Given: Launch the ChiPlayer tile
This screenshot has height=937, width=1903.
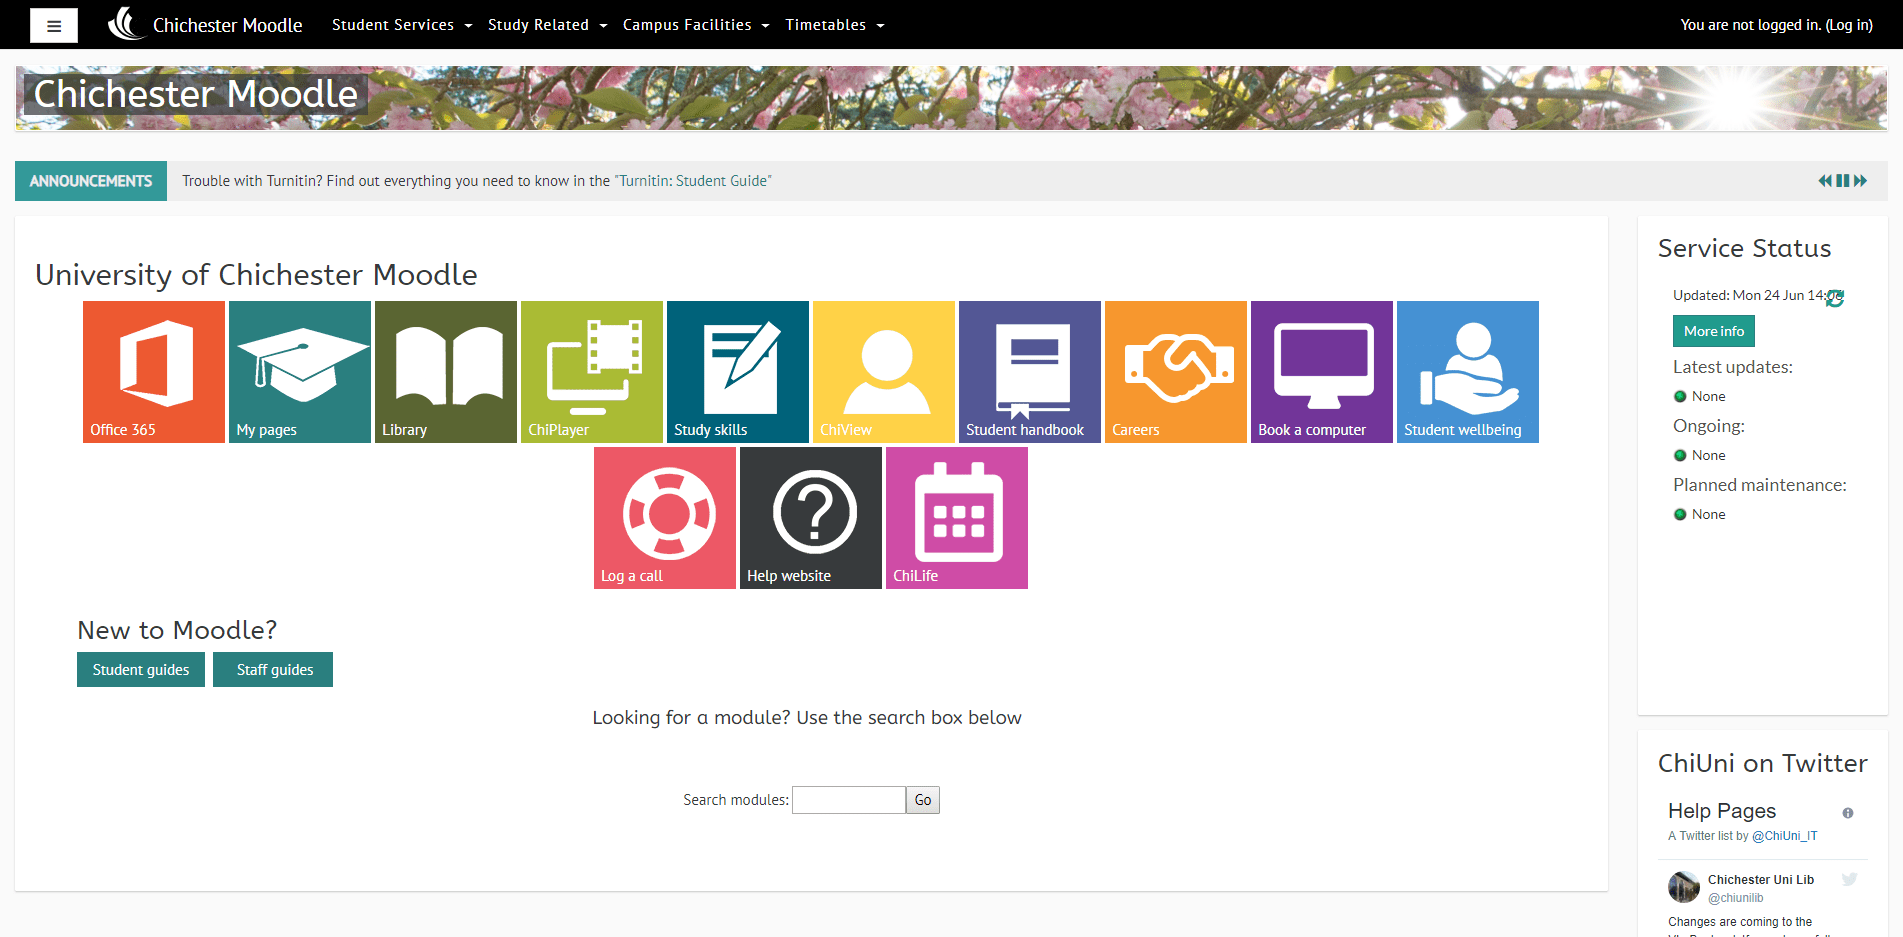Looking at the screenshot, I should 592,372.
